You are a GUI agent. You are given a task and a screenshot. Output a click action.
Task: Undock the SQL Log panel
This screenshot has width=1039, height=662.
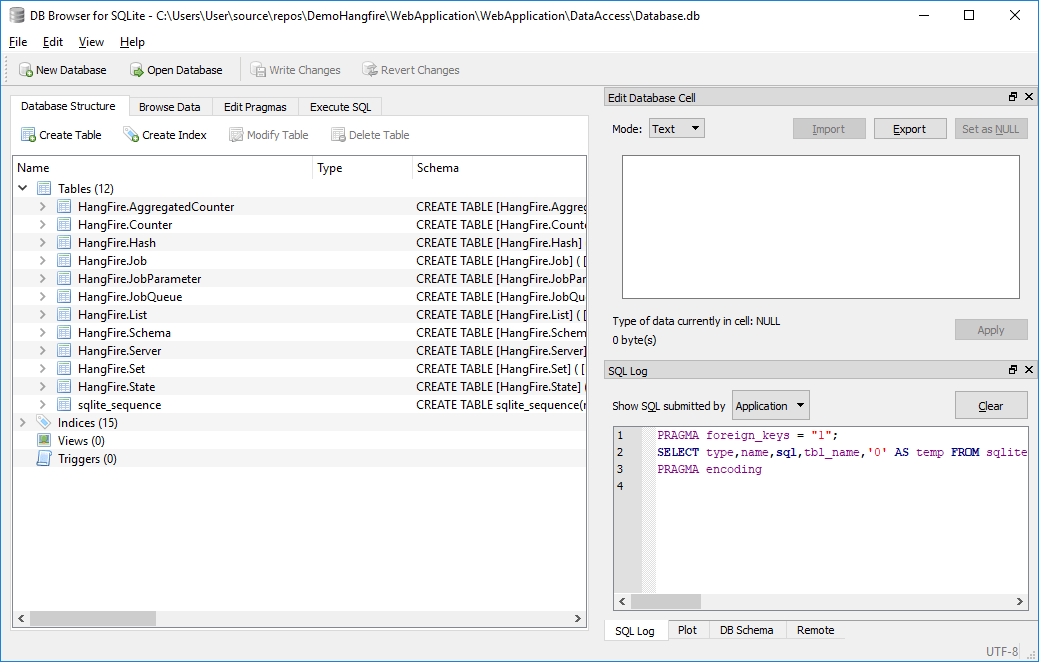pos(1012,370)
